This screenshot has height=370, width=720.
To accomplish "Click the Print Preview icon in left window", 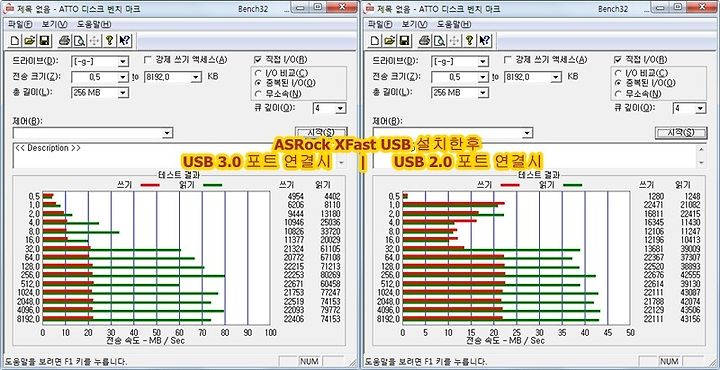I will click(x=79, y=41).
